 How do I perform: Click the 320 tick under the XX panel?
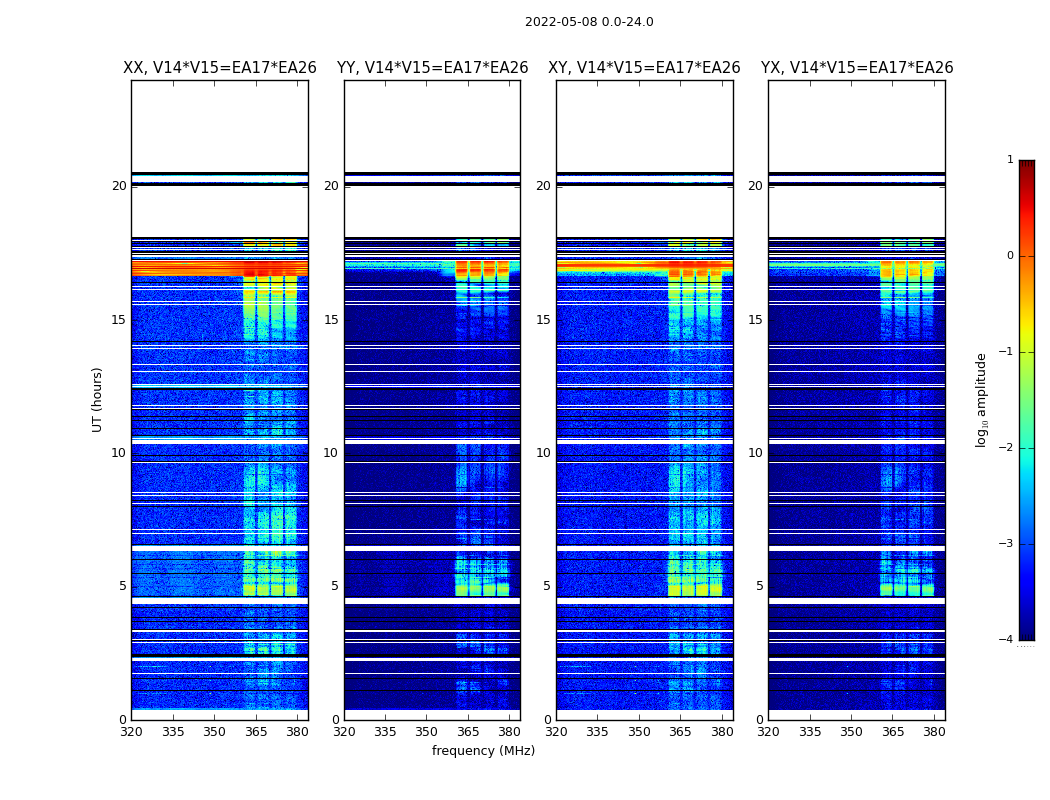tap(131, 732)
